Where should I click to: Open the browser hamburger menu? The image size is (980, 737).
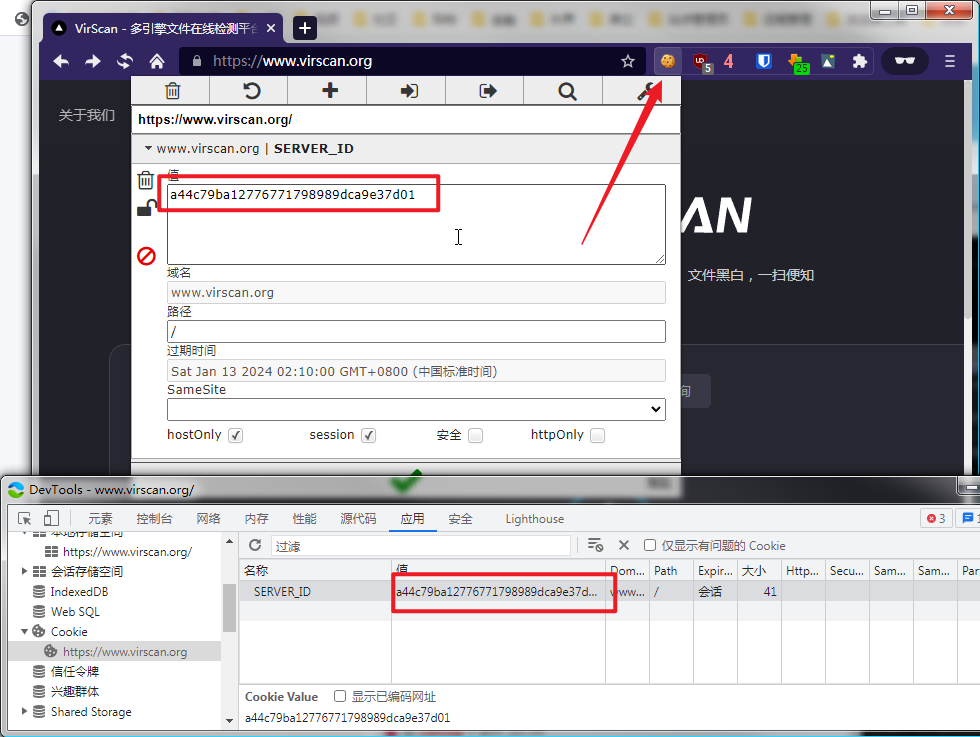point(950,61)
